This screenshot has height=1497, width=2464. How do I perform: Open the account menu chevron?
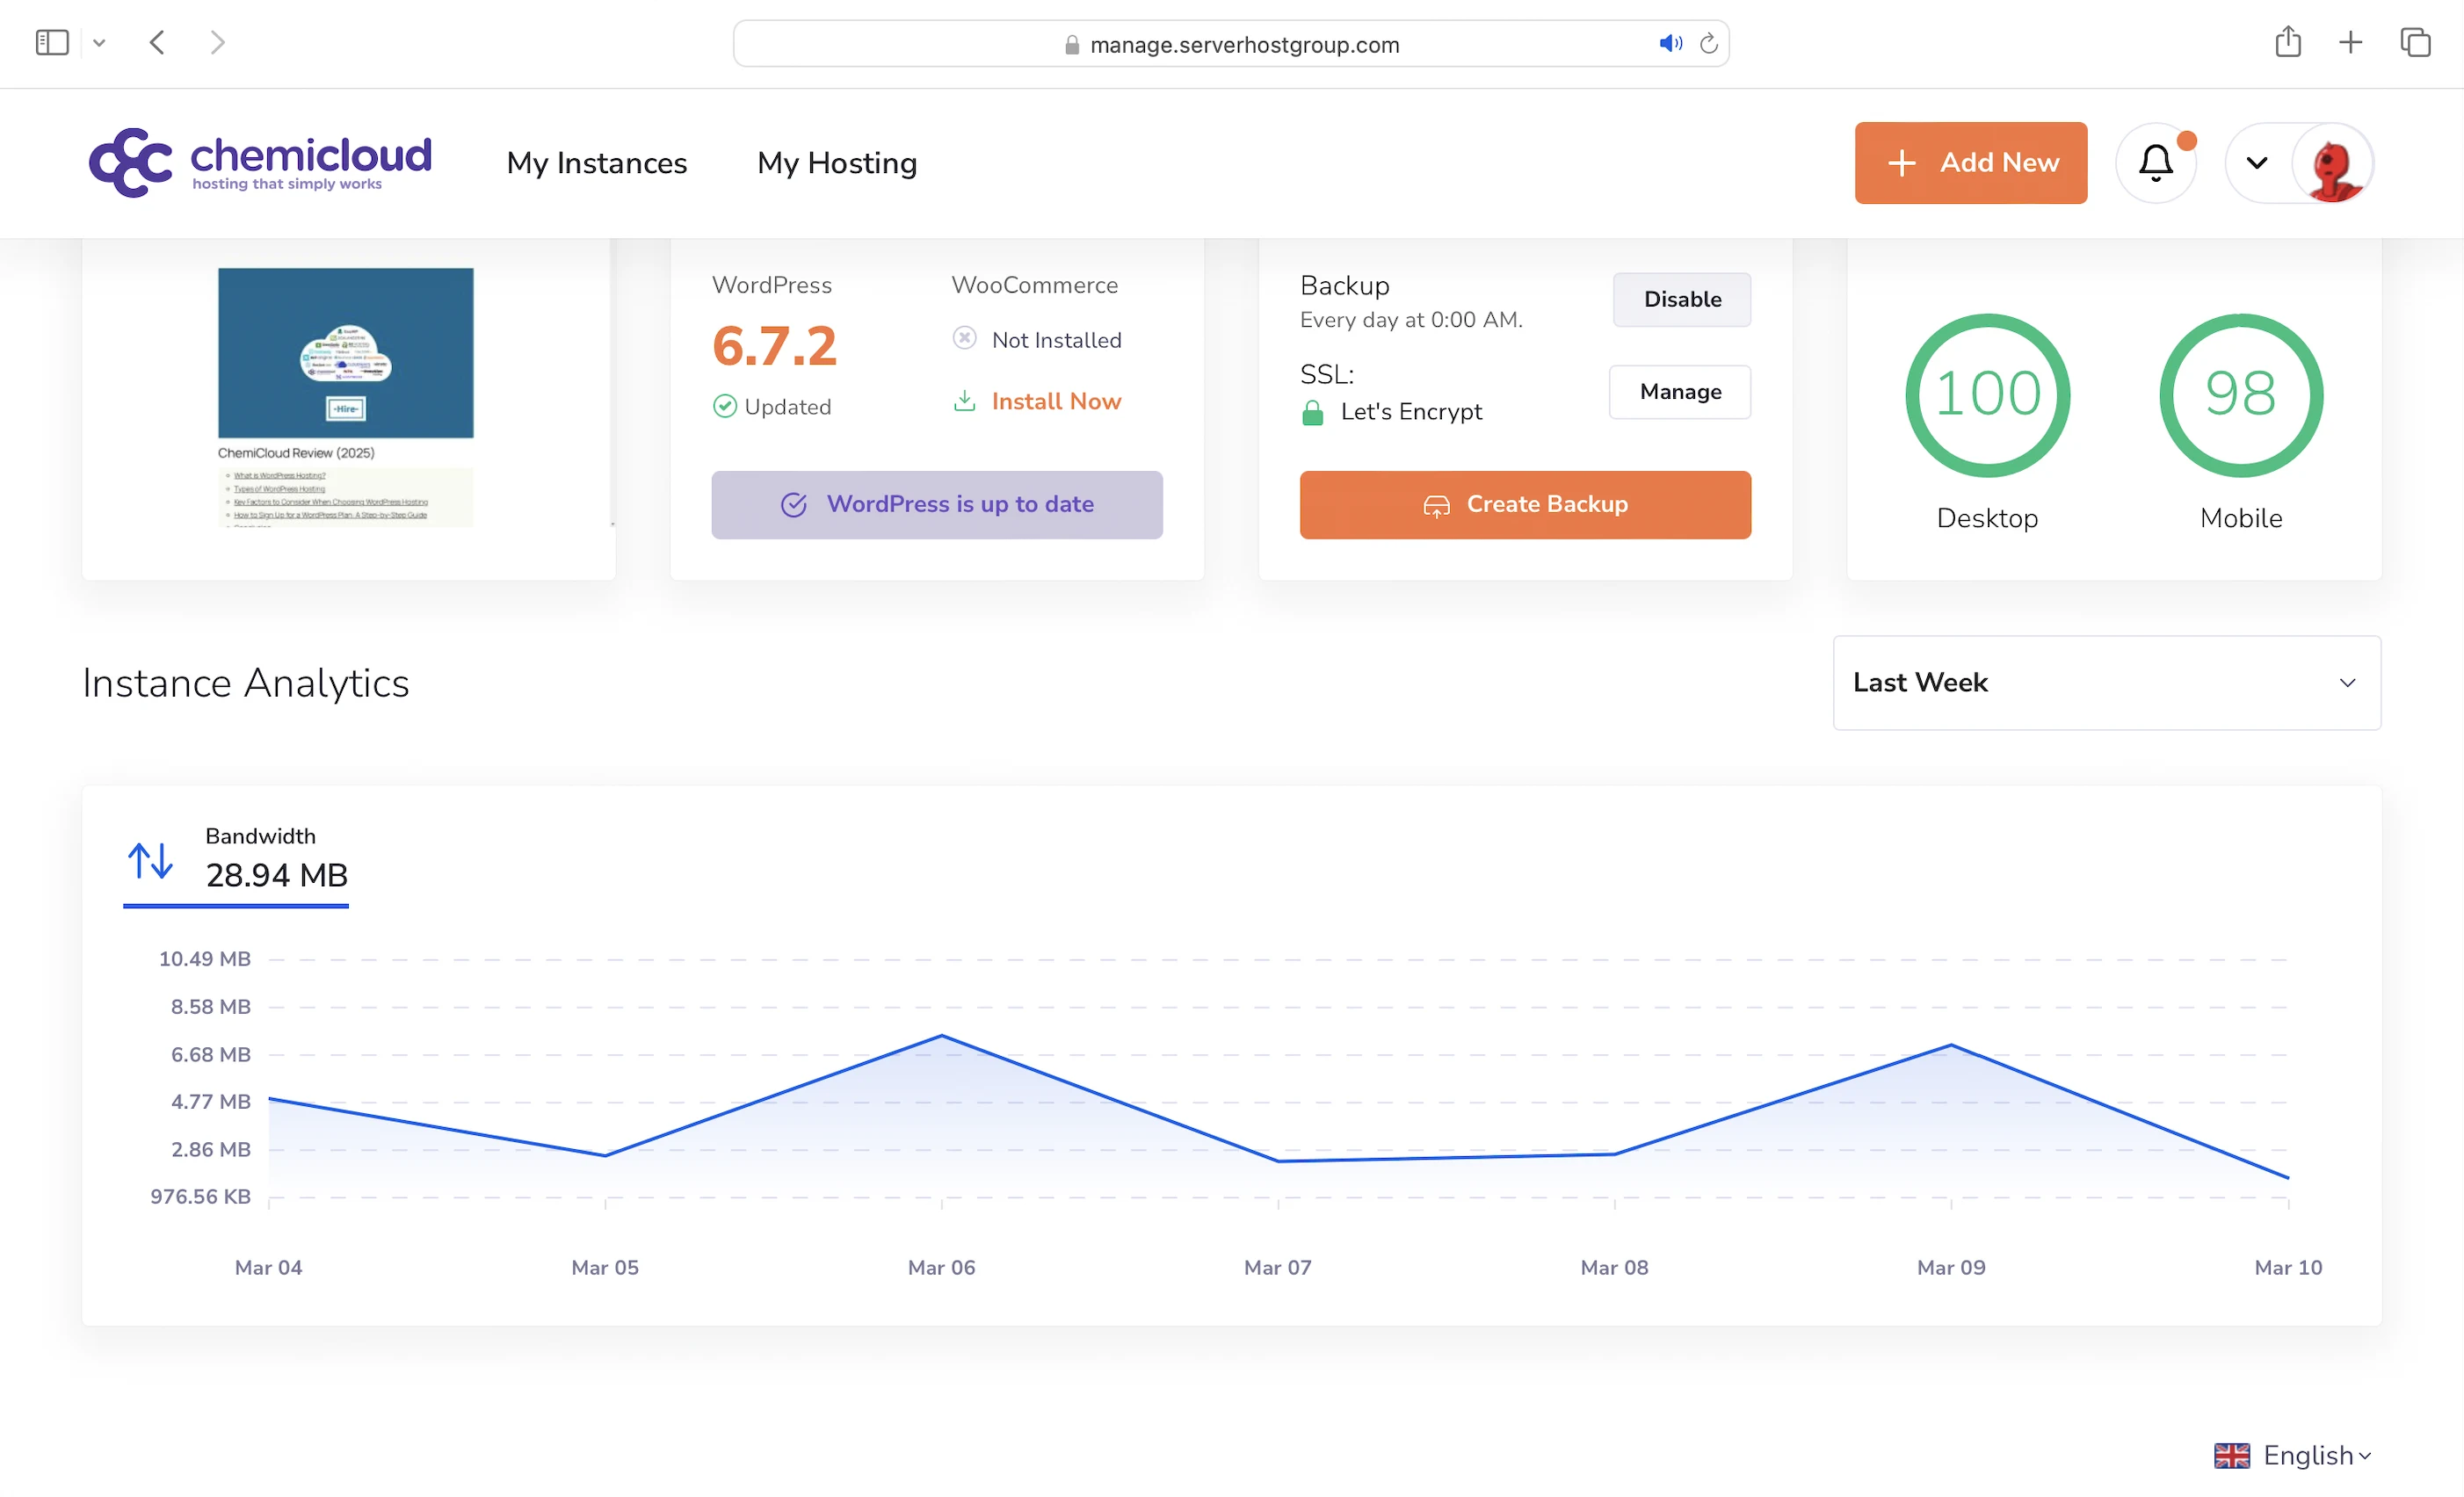[2257, 163]
